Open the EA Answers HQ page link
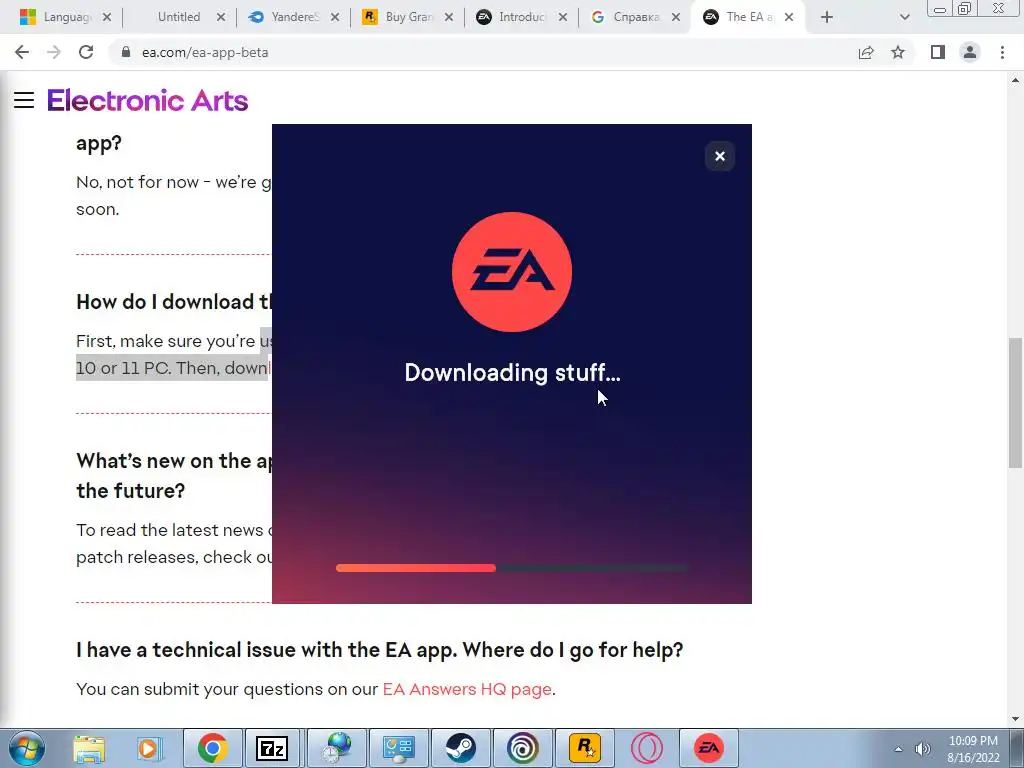1024x768 pixels. pos(467,689)
